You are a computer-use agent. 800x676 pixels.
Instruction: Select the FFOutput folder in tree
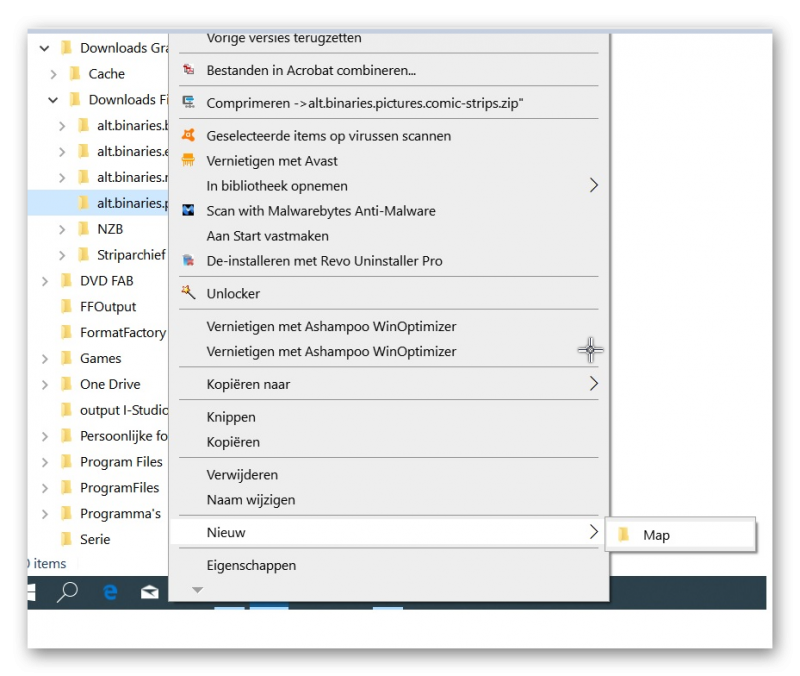pyautogui.click(x=107, y=307)
